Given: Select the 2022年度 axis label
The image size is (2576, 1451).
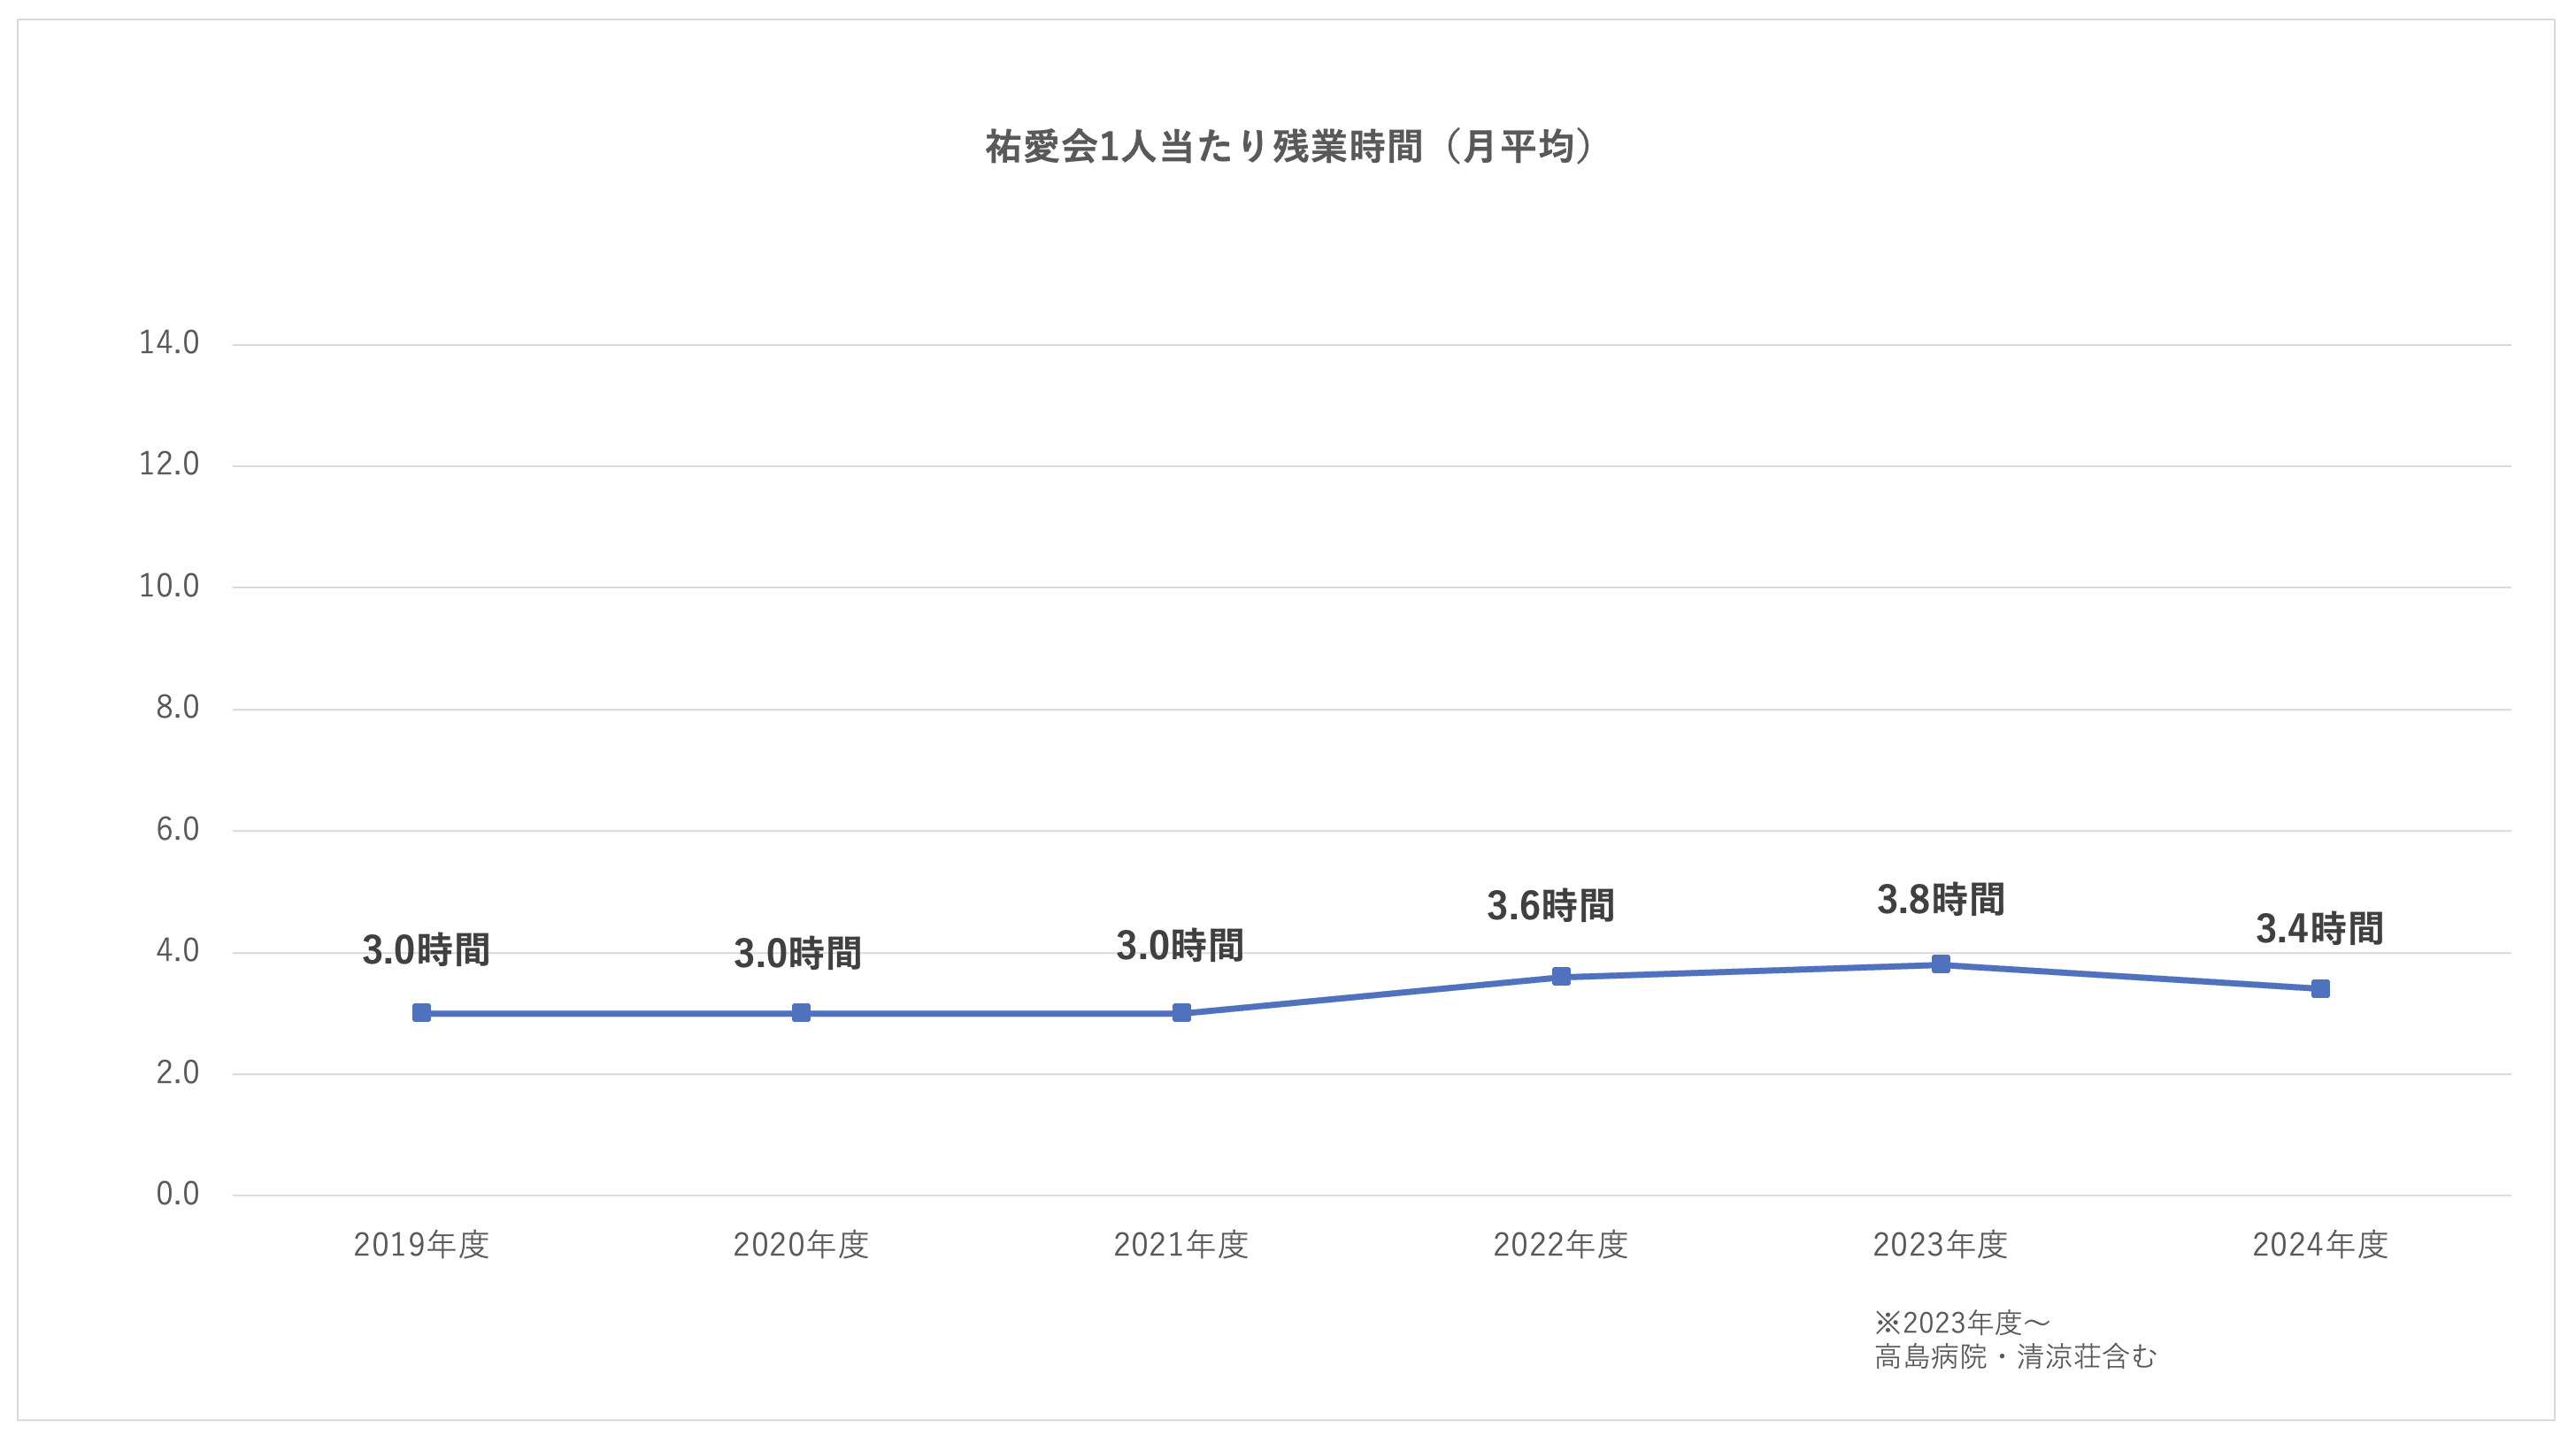Looking at the screenshot, I should click(x=1560, y=1244).
